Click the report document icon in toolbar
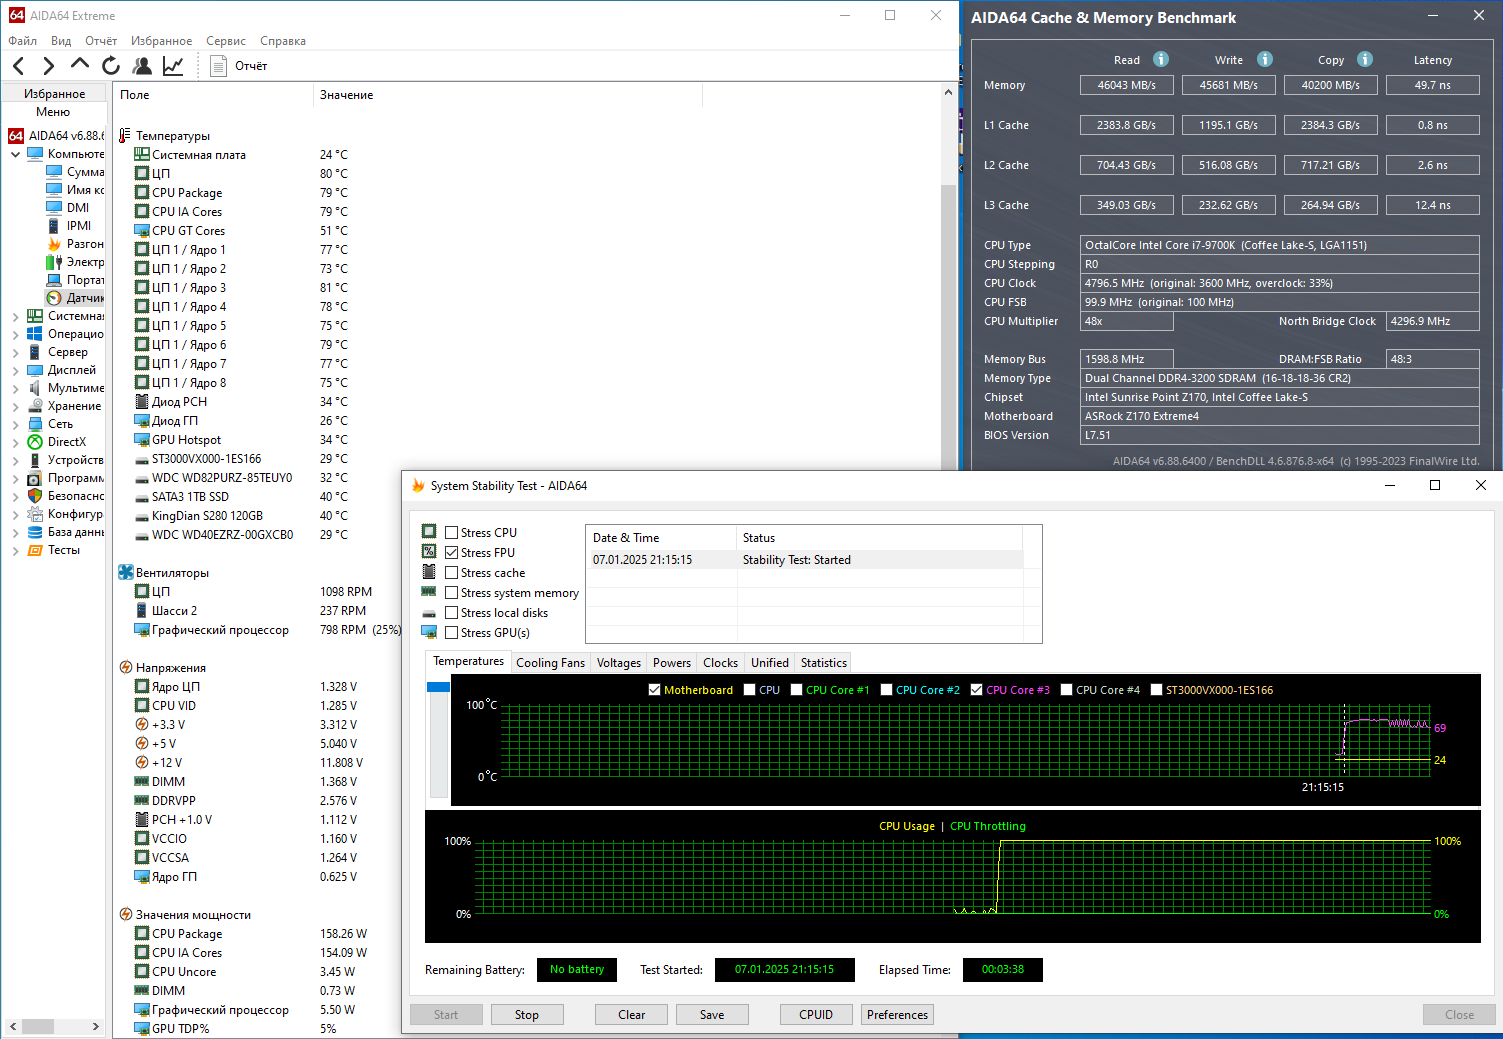 tap(219, 66)
